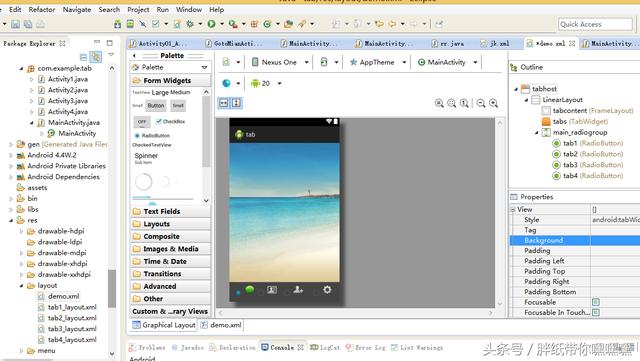Image resolution: width=640 pixels, height=361 pixels.
Task: Open the Android SDK Manager icon
Action: (x=118, y=24)
